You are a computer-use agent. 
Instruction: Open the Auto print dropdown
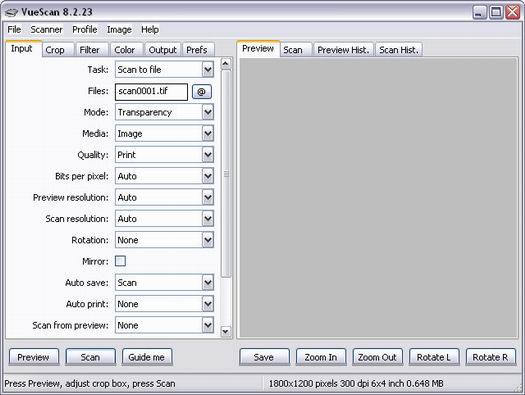pyautogui.click(x=164, y=304)
